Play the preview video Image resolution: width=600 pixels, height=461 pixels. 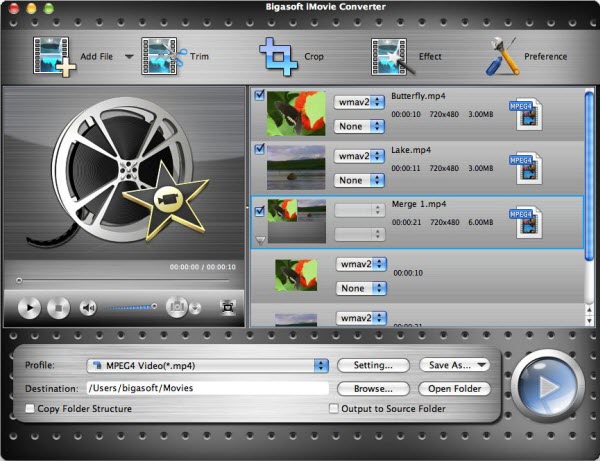point(29,307)
